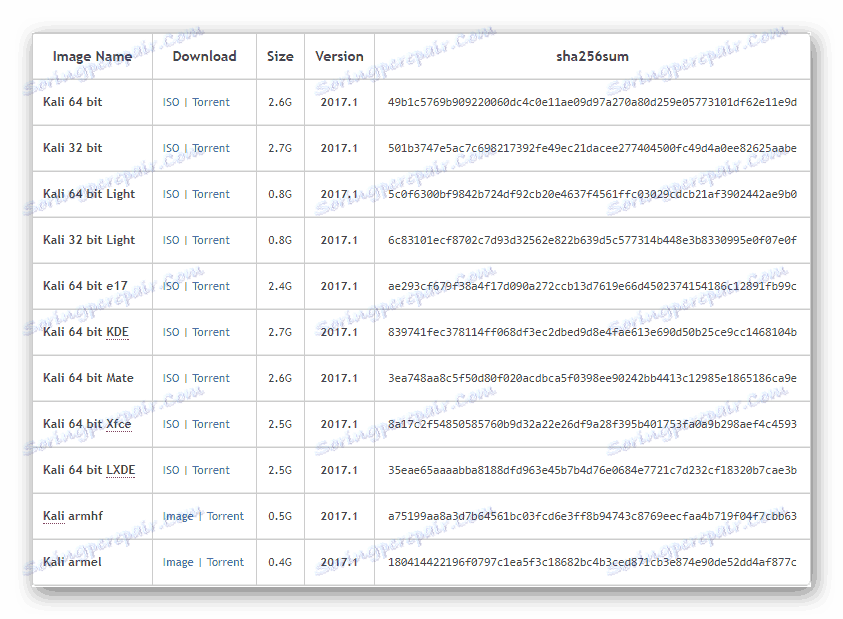Click the Size column header
843x619 pixels.
point(280,56)
